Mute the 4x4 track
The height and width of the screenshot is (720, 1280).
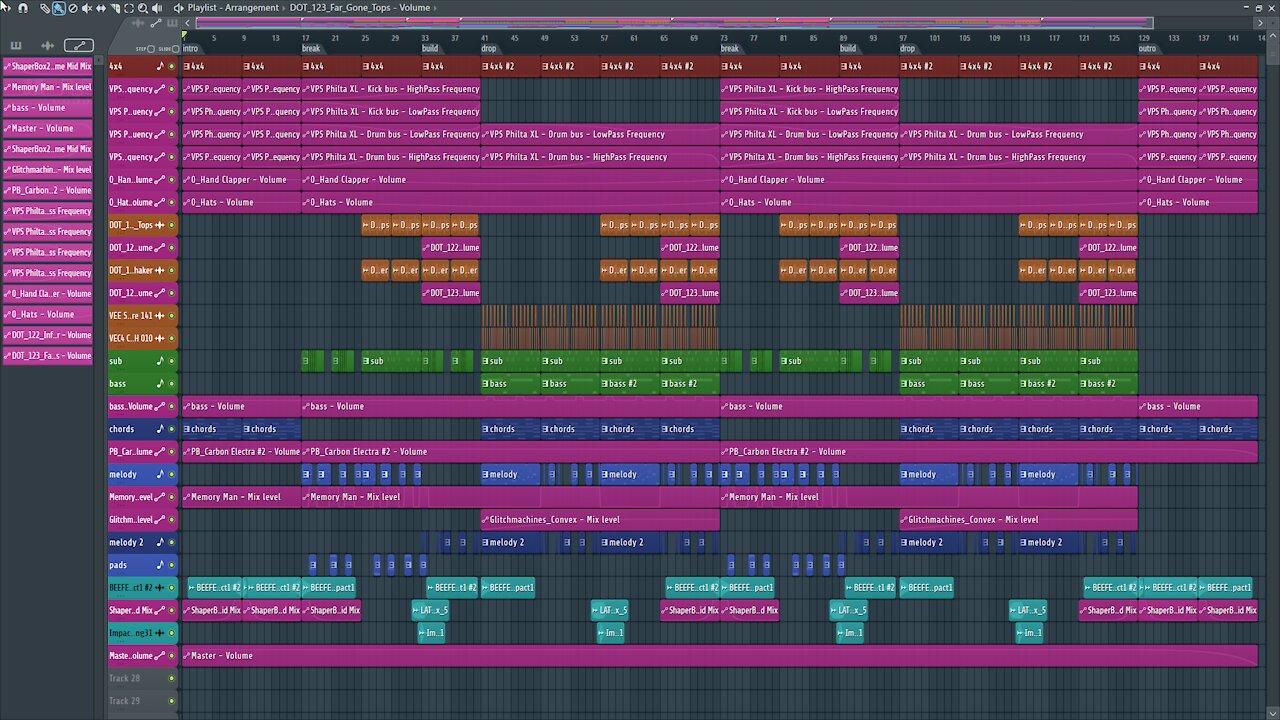pos(172,66)
